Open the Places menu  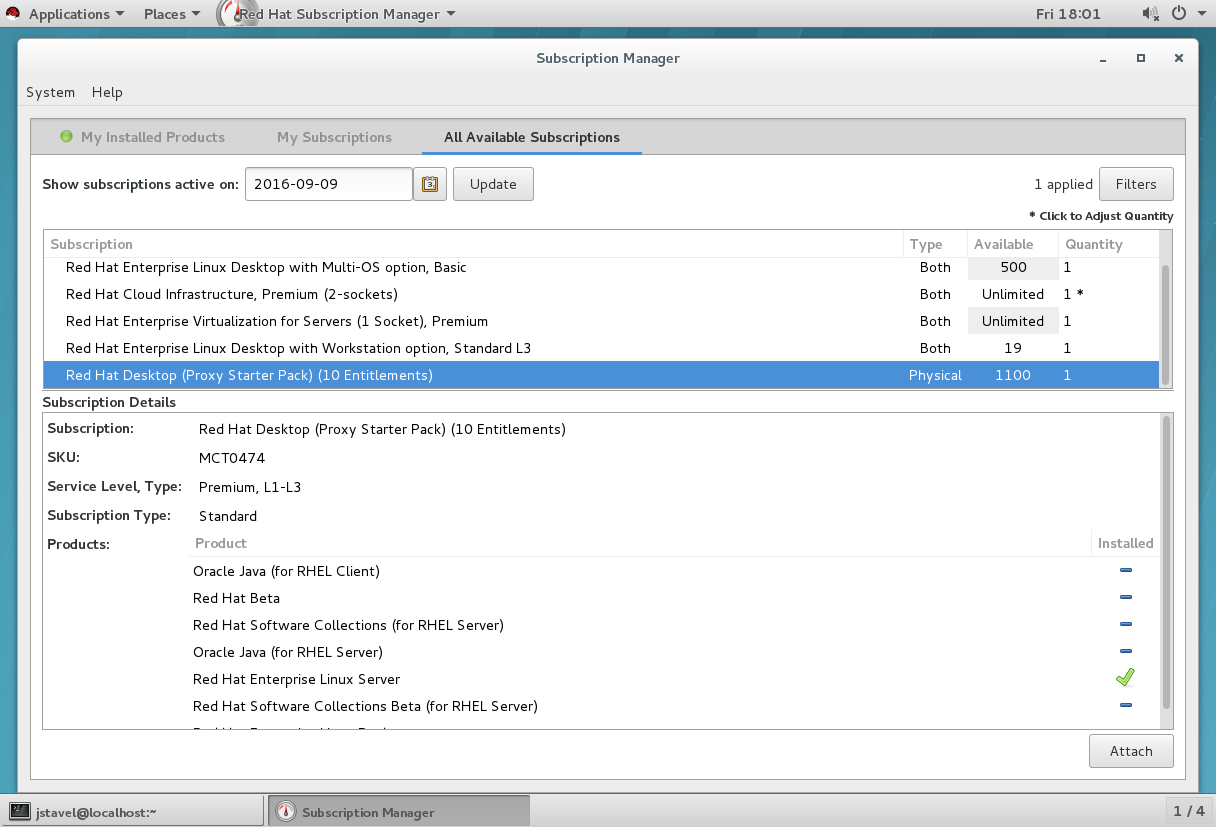click(x=172, y=14)
